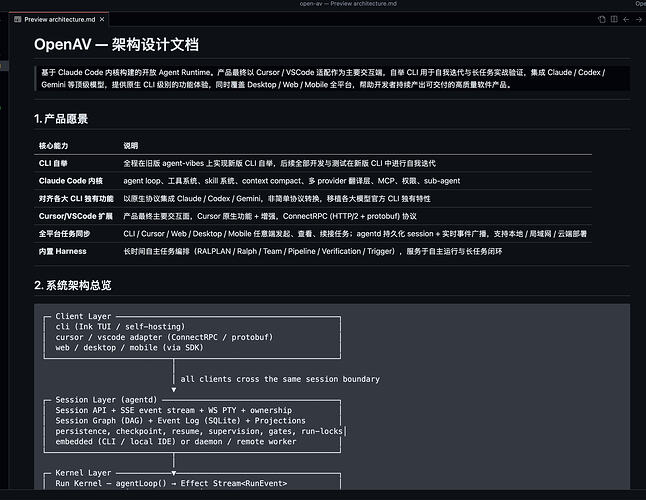Click the line 'Run Kernel — agentLoop()'

pos(171,484)
